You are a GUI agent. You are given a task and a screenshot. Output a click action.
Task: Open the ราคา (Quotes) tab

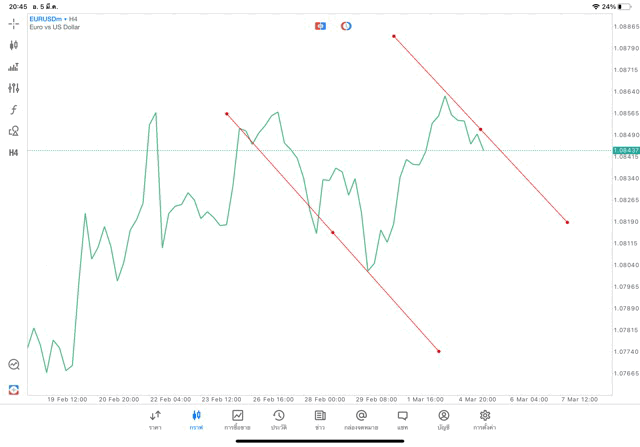click(x=155, y=420)
